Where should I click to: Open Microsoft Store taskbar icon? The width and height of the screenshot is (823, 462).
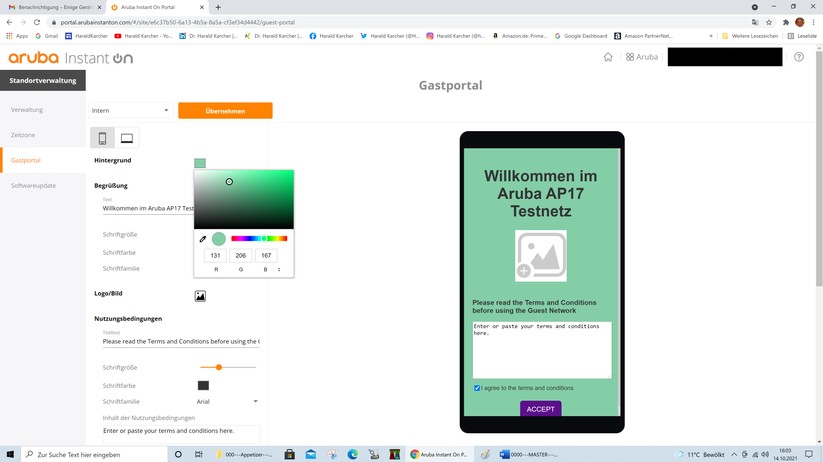coord(290,455)
